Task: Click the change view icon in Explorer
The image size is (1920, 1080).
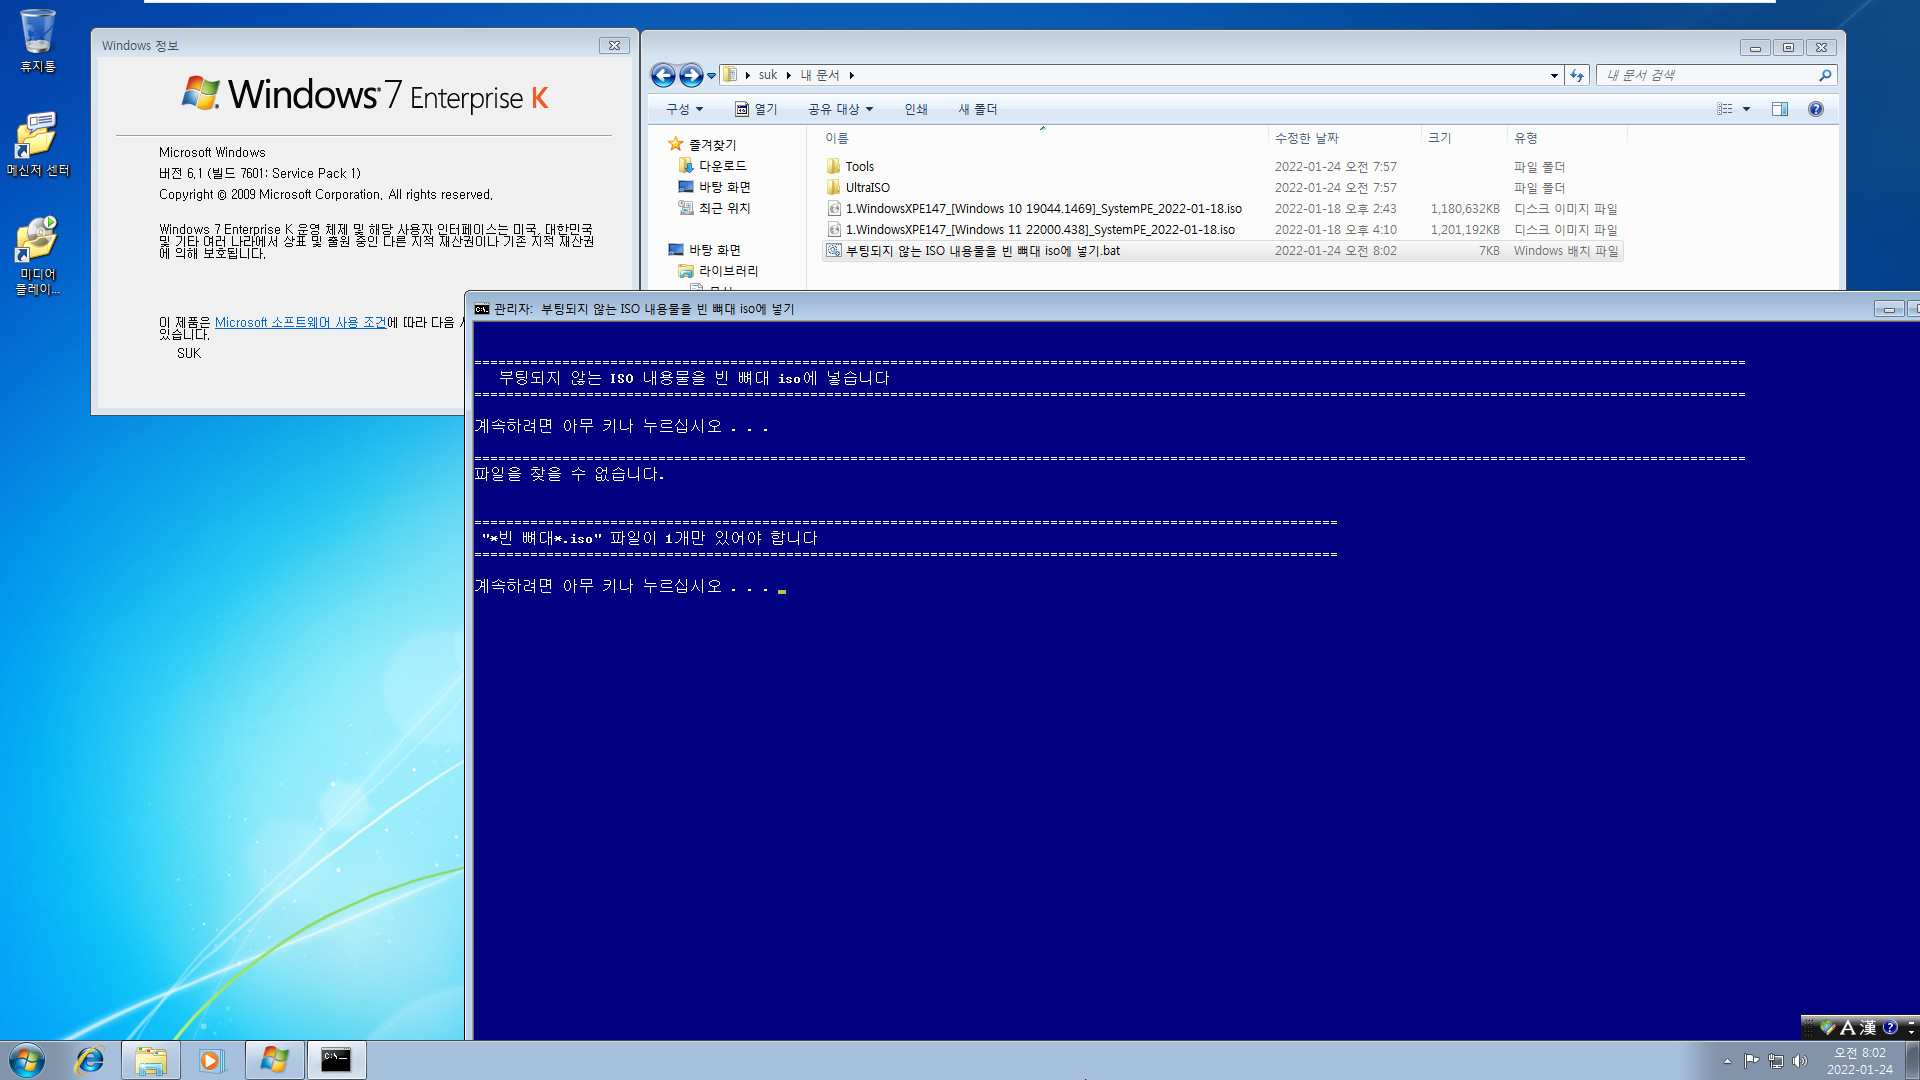Action: tap(1725, 109)
